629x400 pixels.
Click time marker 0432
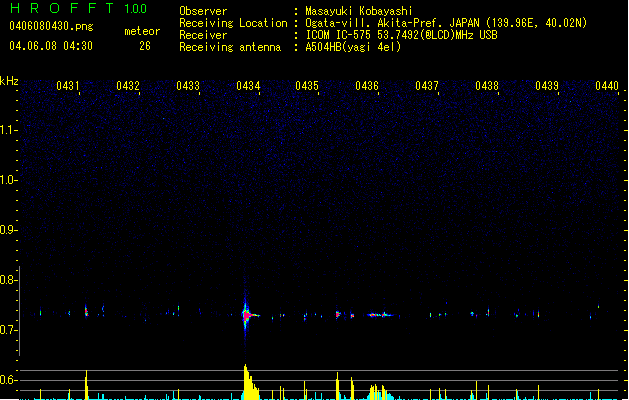[x=128, y=86]
